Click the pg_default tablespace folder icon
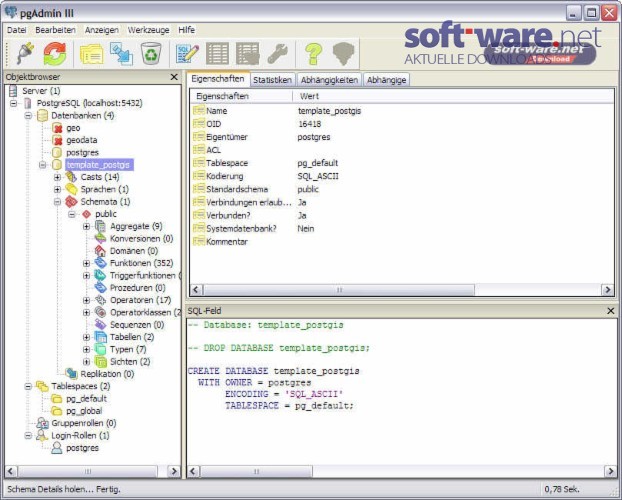Screen dimensions: 622x500 pyautogui.click(x=57, y=398)
